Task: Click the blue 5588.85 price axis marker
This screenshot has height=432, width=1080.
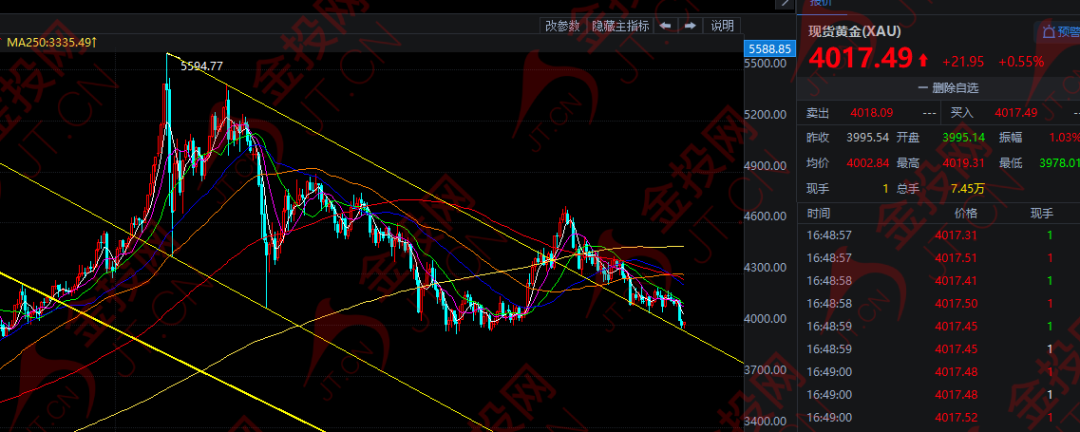Action: point(769,49)
